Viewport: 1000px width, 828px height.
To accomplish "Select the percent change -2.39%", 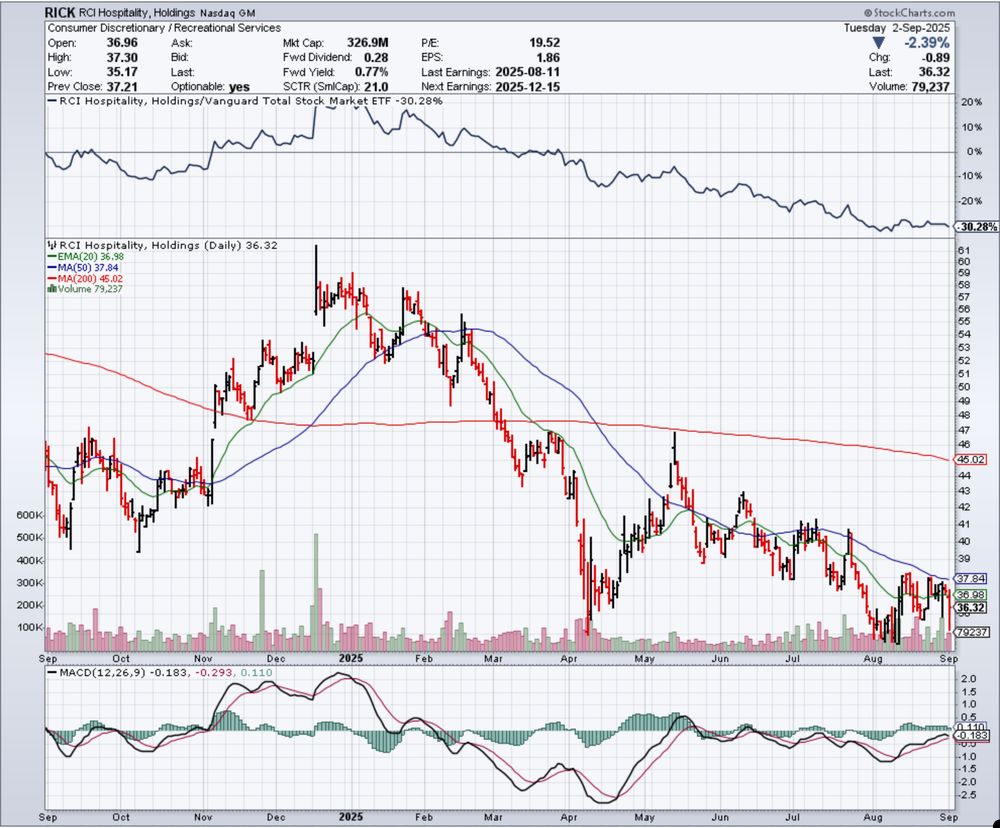I will tap(926, 43).
